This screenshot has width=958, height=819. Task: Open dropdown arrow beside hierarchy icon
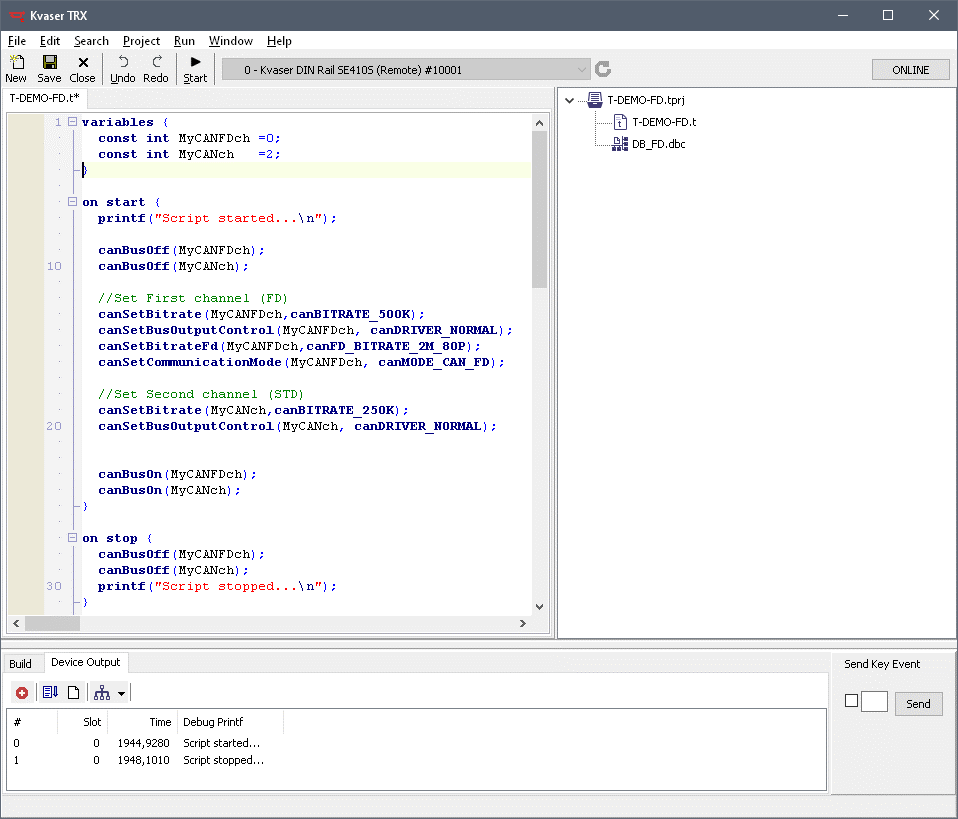pyautogui.click(x=121, y=694)
